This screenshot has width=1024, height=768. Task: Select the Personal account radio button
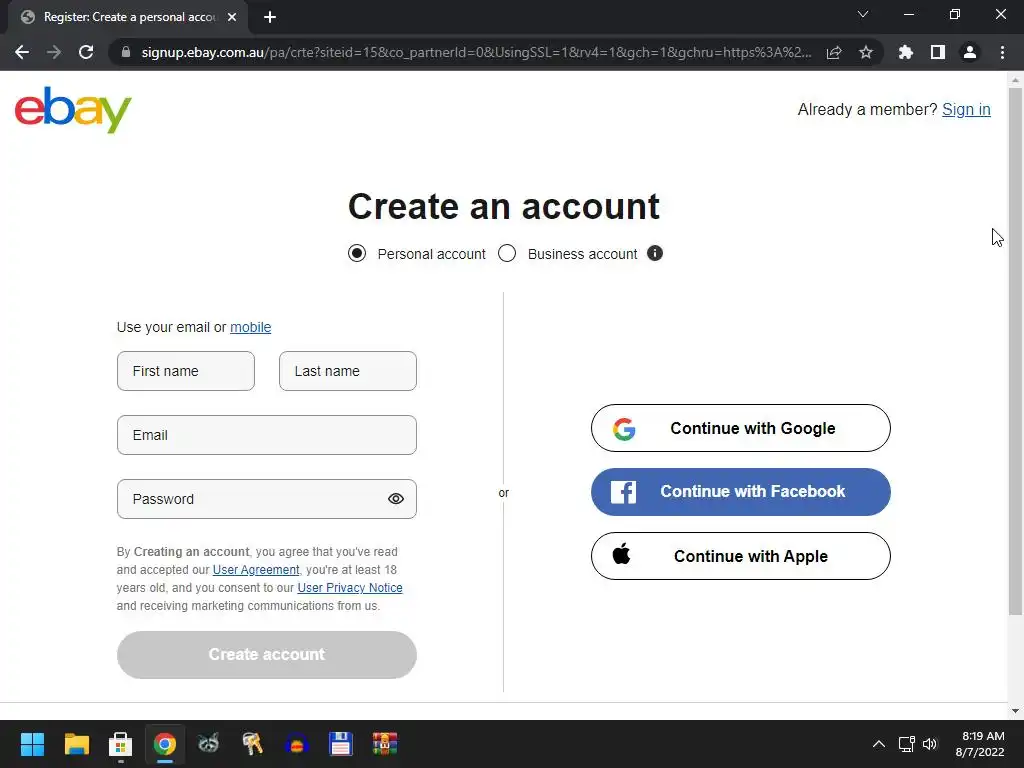point(357,253)
